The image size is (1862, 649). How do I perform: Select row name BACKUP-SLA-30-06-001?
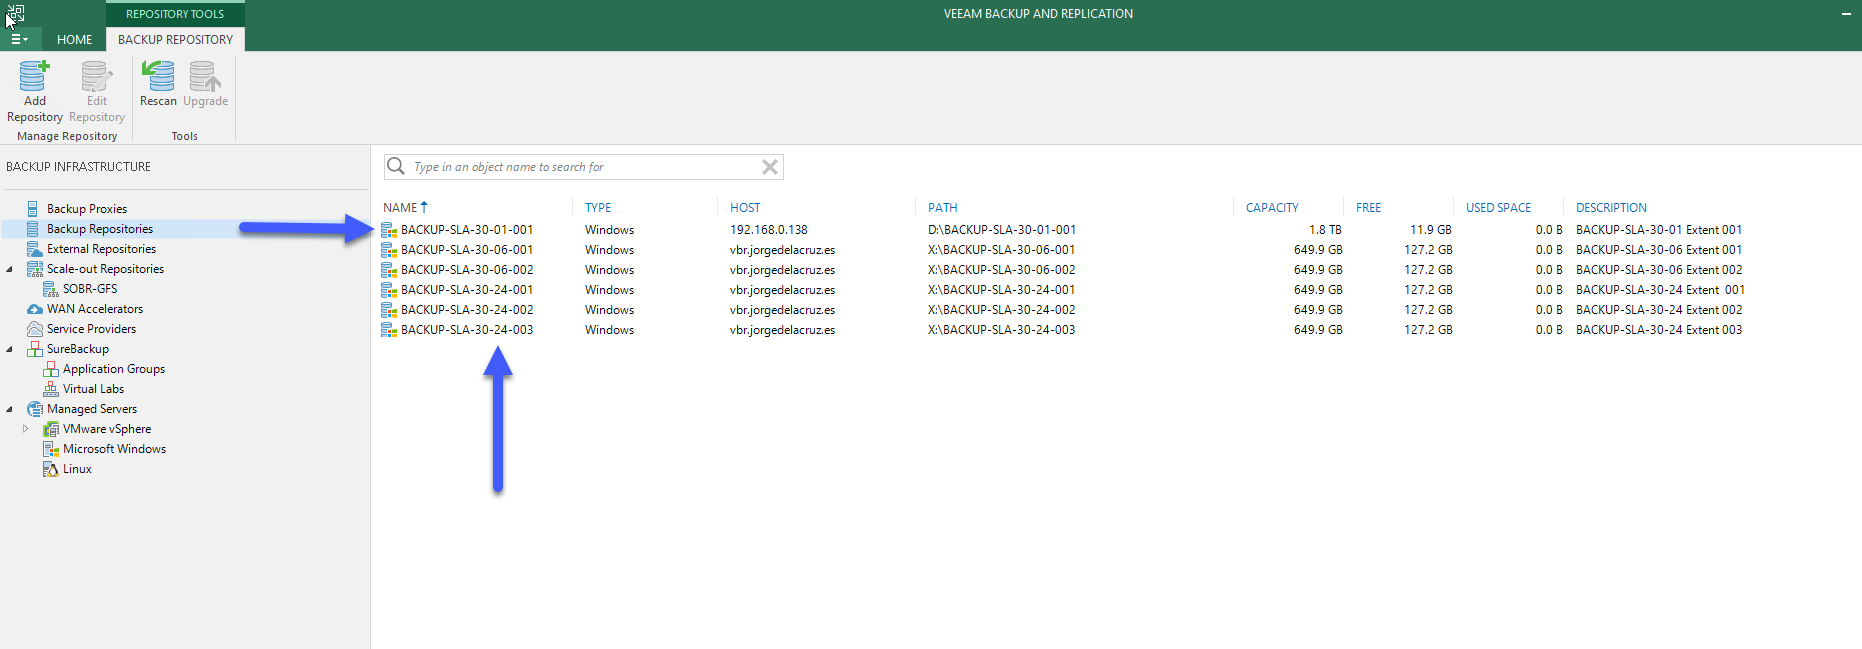pyautogui.click(x=467, y=250)
